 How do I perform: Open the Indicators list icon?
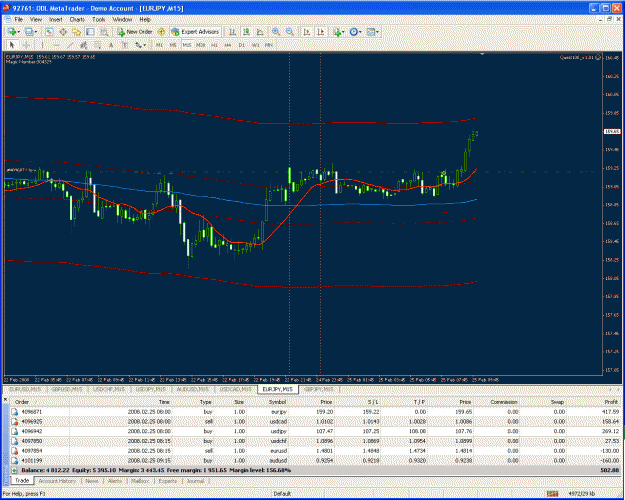(x=337, y=32)
